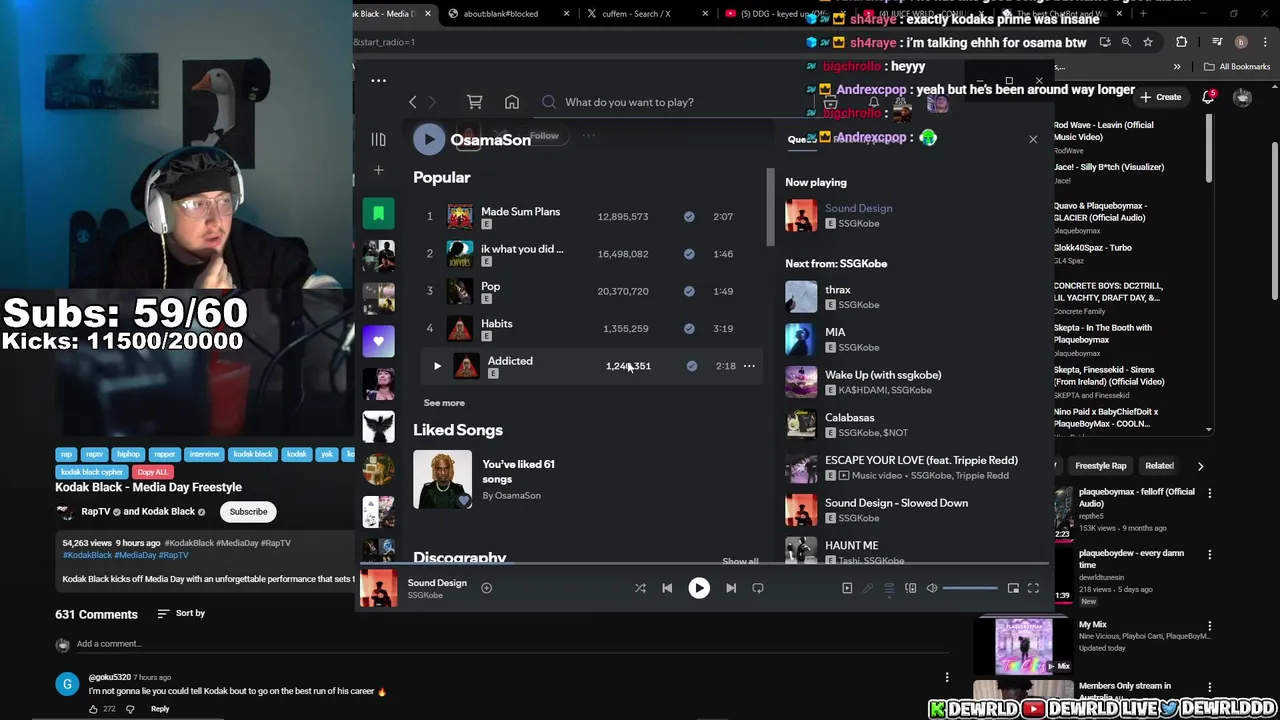Click YouTube sidebar playlist scrollbar
The image size is (1280, 720).
pos(1209,150)
